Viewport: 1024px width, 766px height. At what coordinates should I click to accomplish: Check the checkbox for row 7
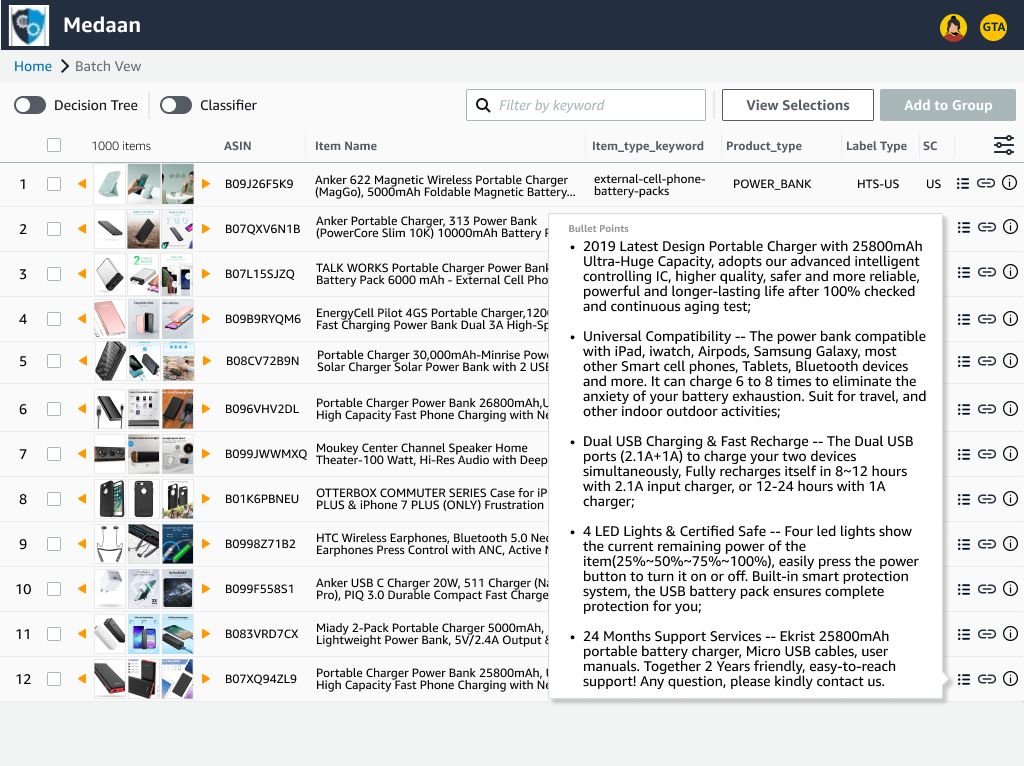[54, 454]
